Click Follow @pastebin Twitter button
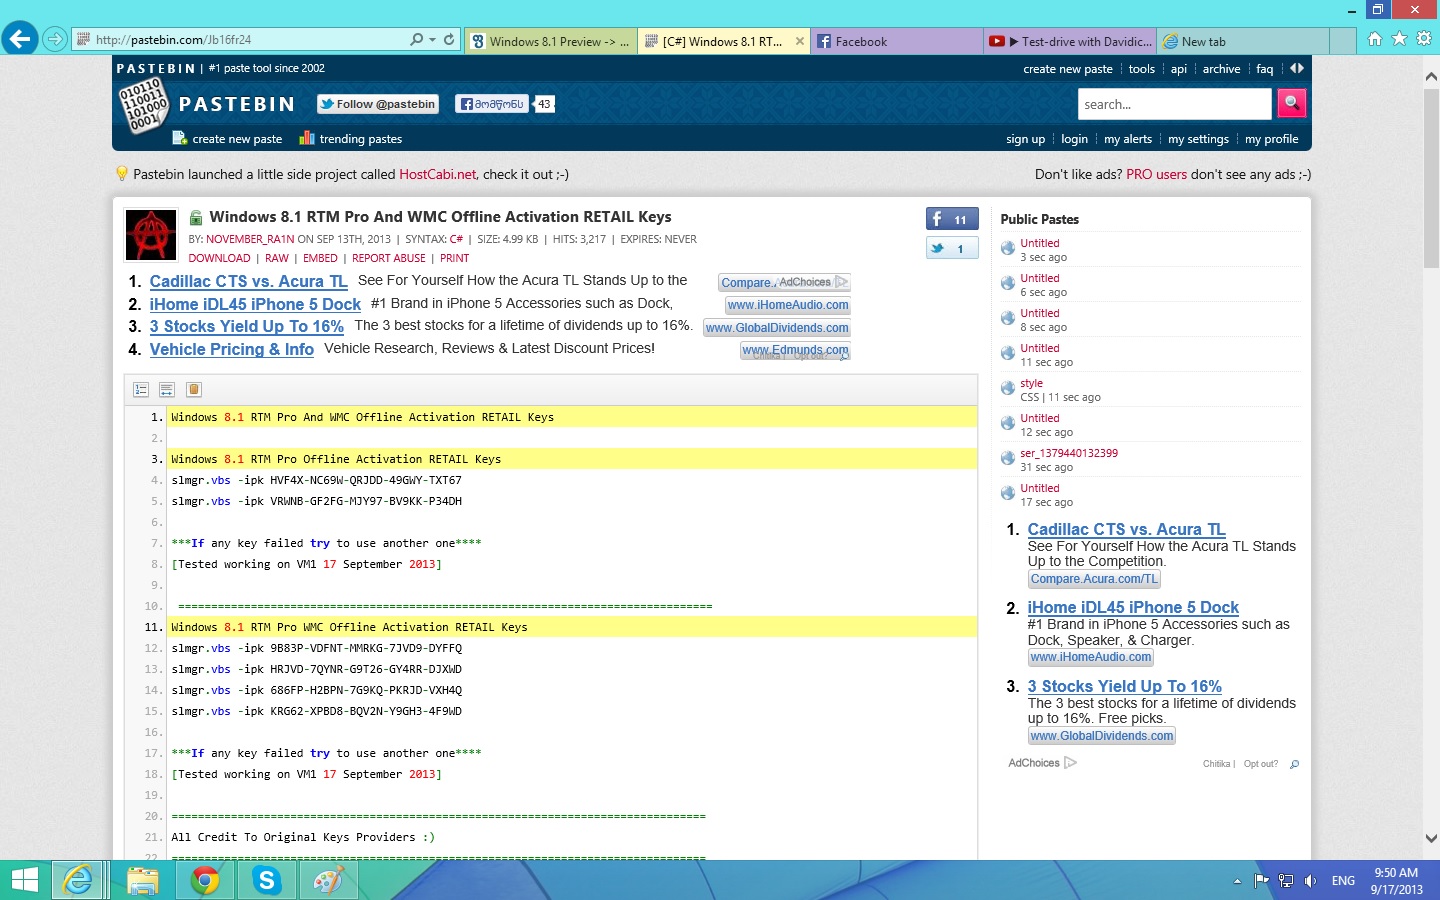Screen dimensions: 1440x900 tap(378, 104)
